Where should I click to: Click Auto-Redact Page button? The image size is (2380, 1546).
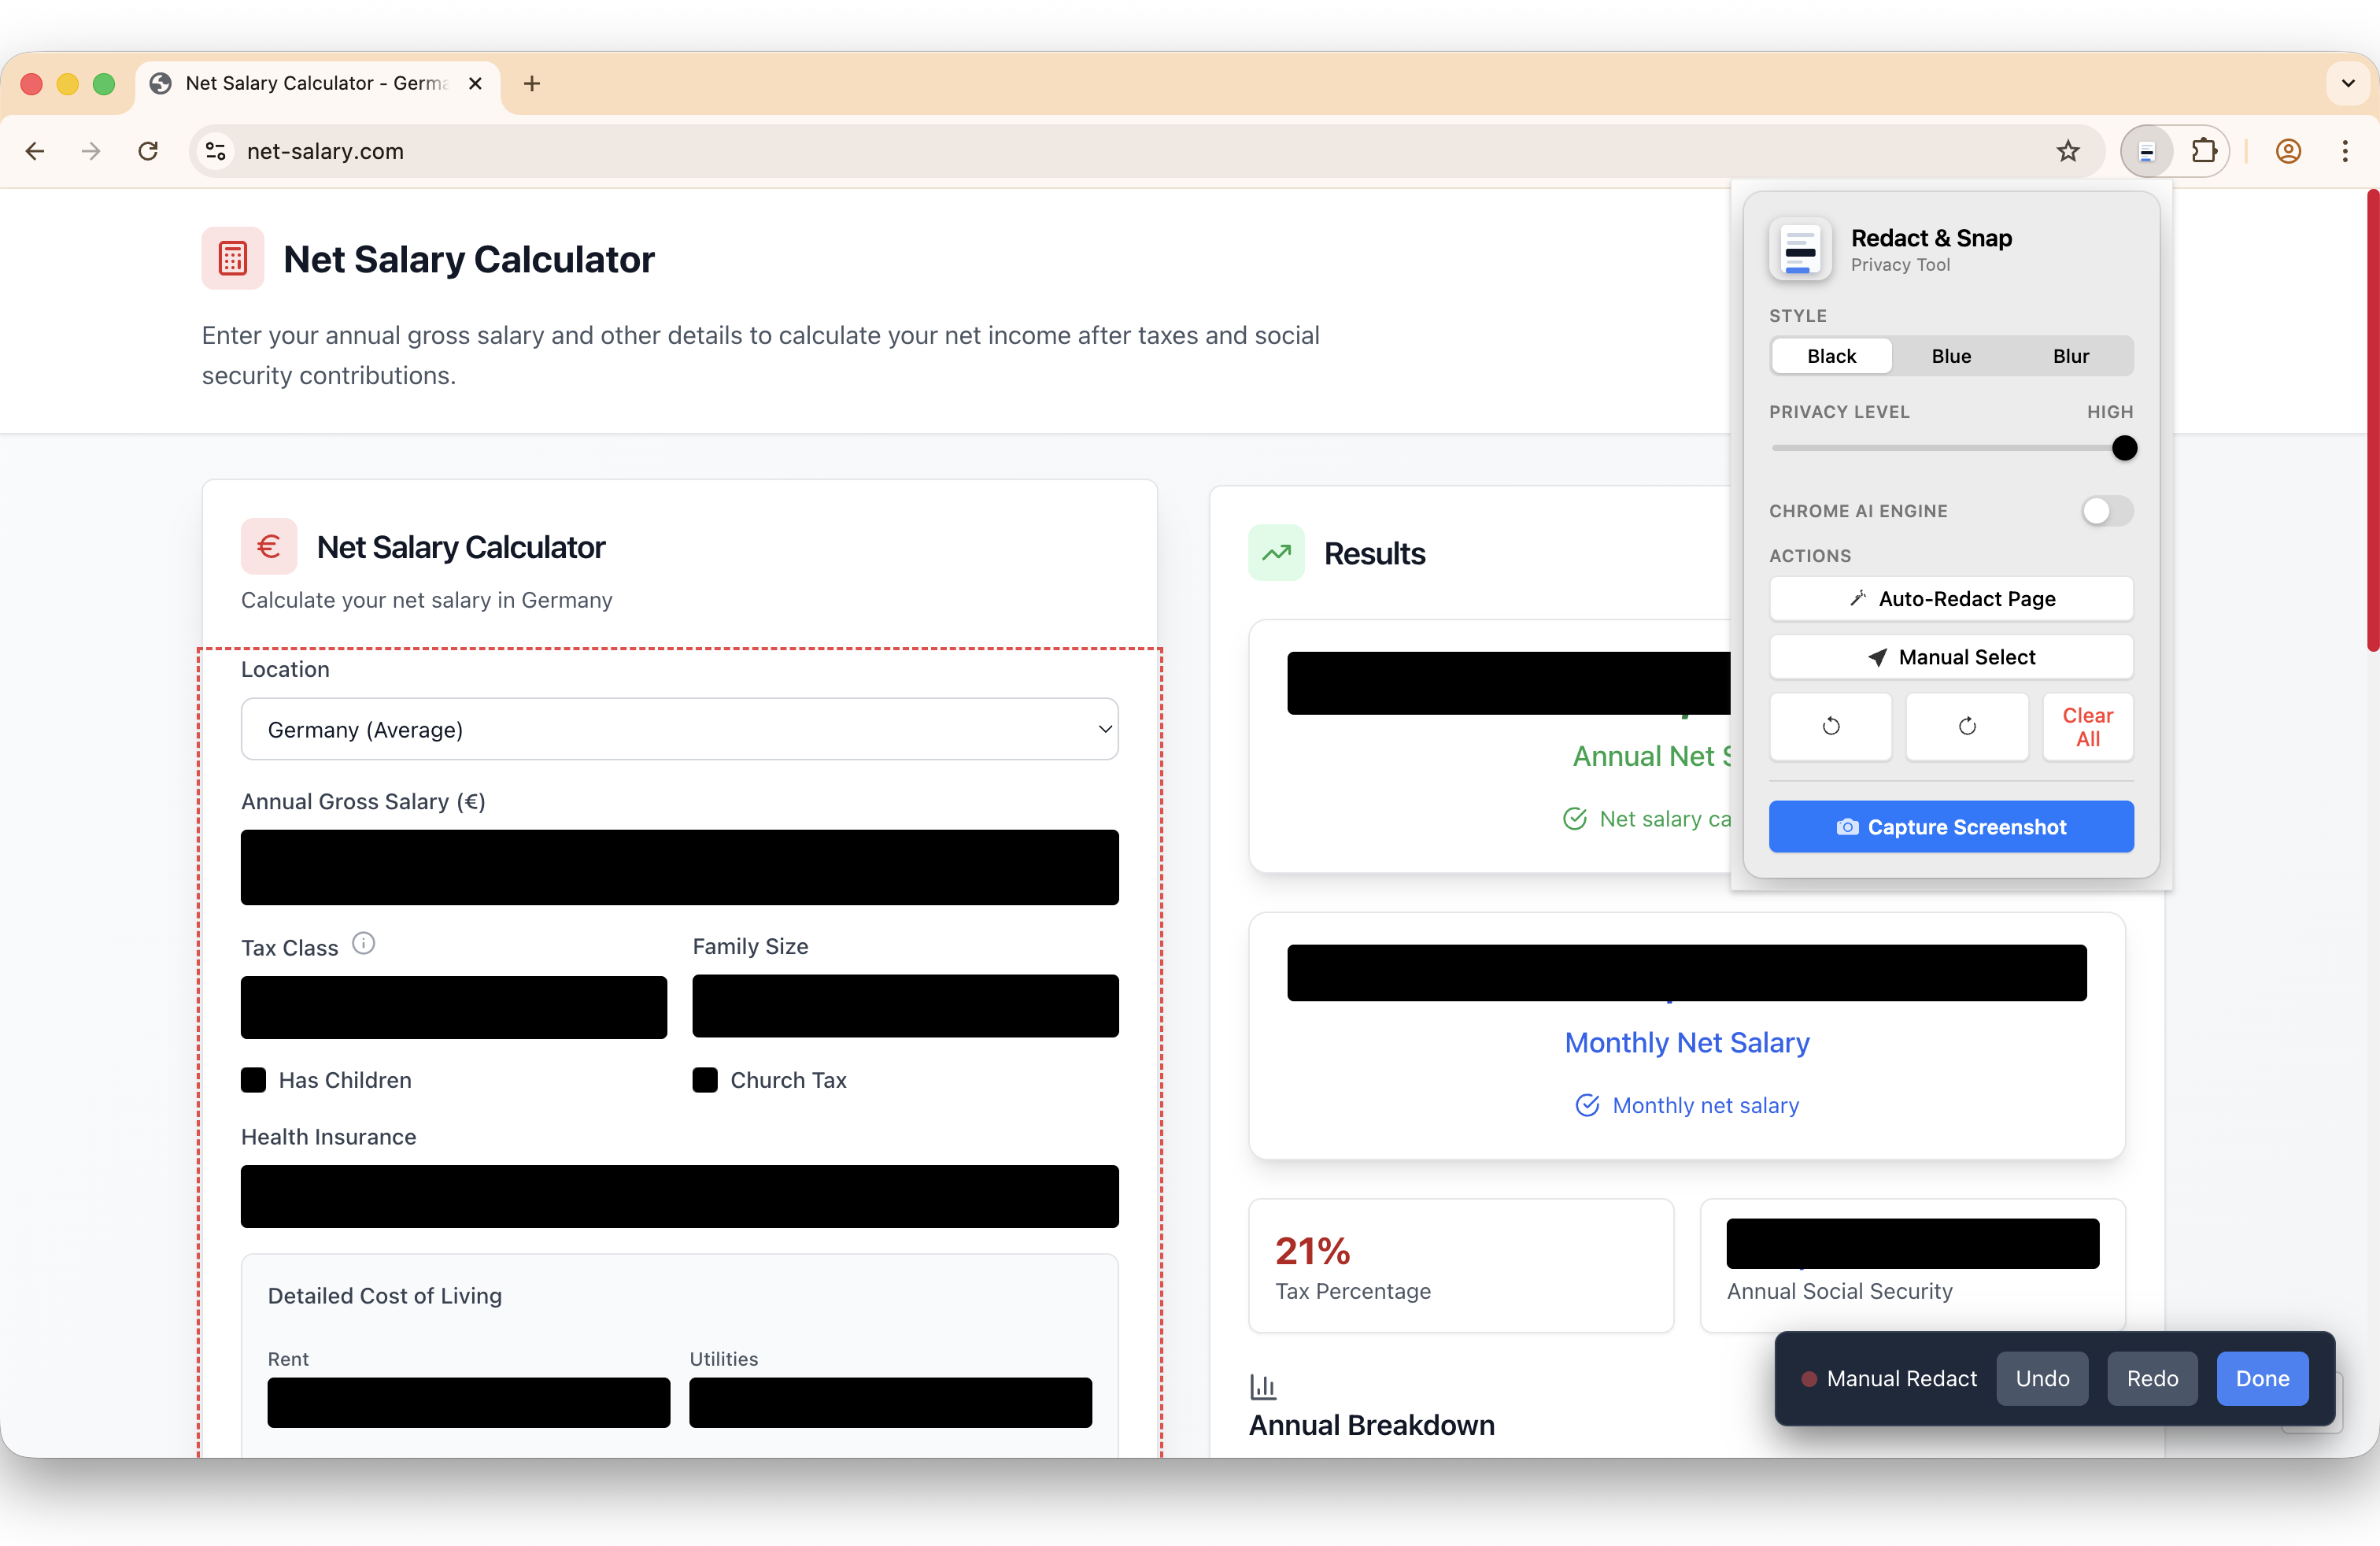tap(1951, 599)
